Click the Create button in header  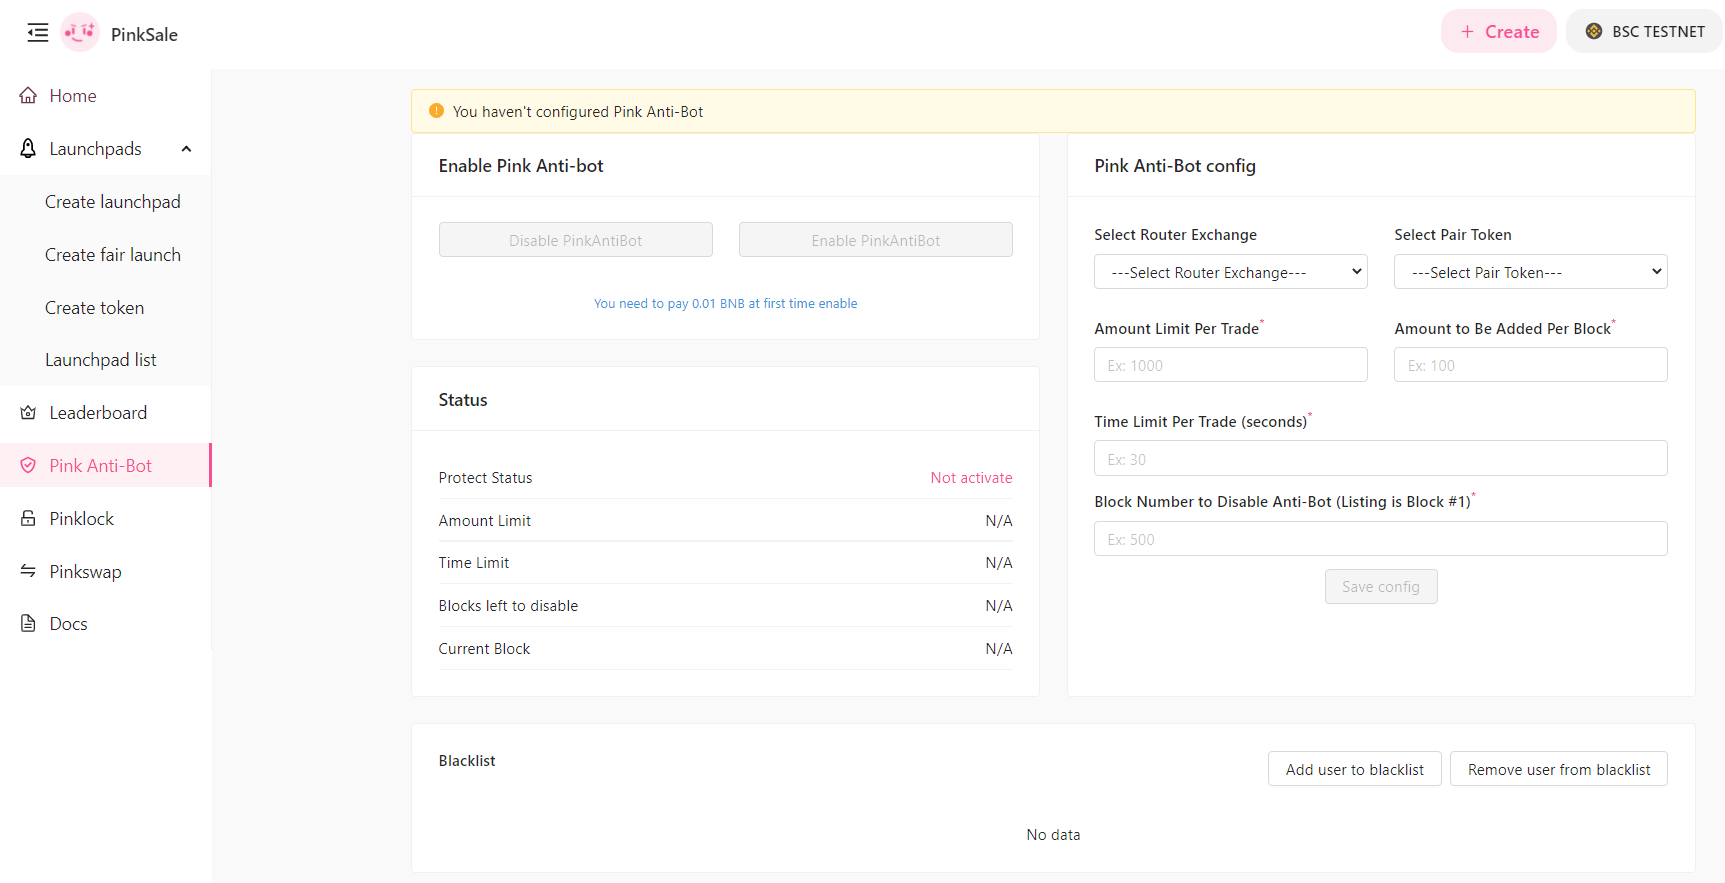(1498, 32)
